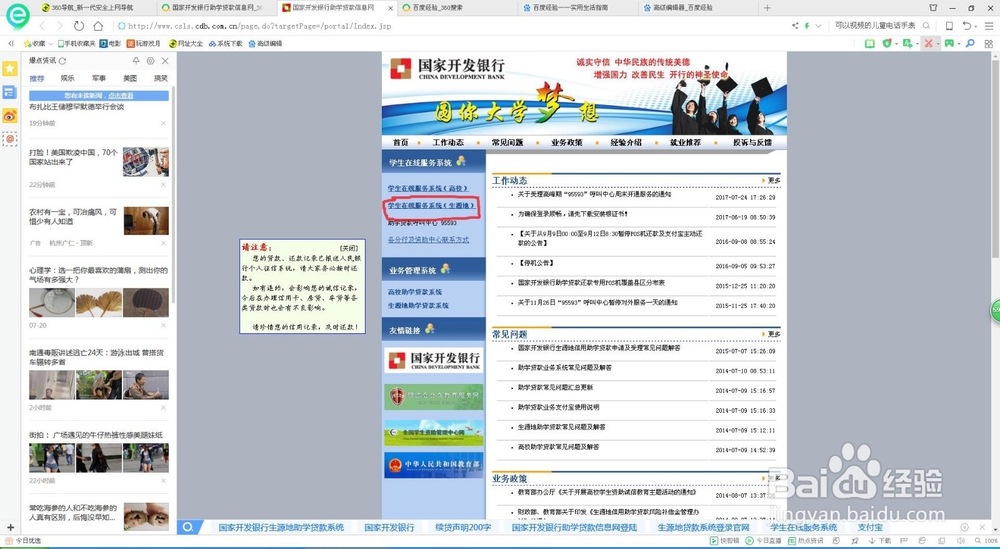
Task: Click the 100% zoom control in status bar
Action: point(986,541)
